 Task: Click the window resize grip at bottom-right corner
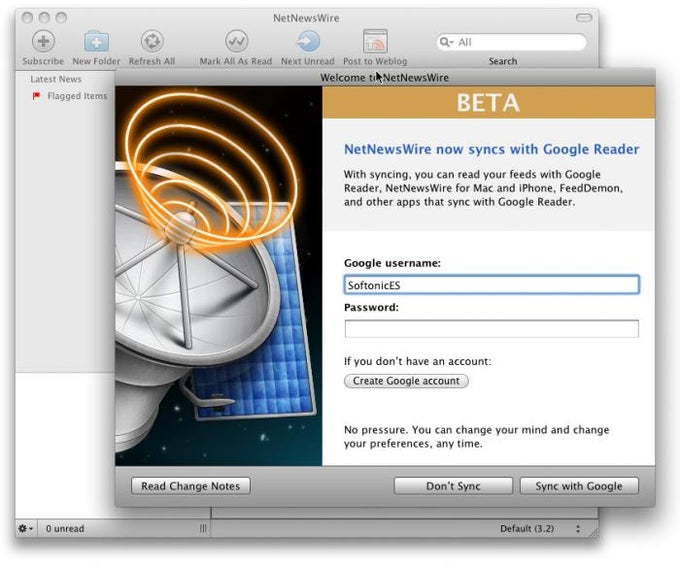coord(592,532)
